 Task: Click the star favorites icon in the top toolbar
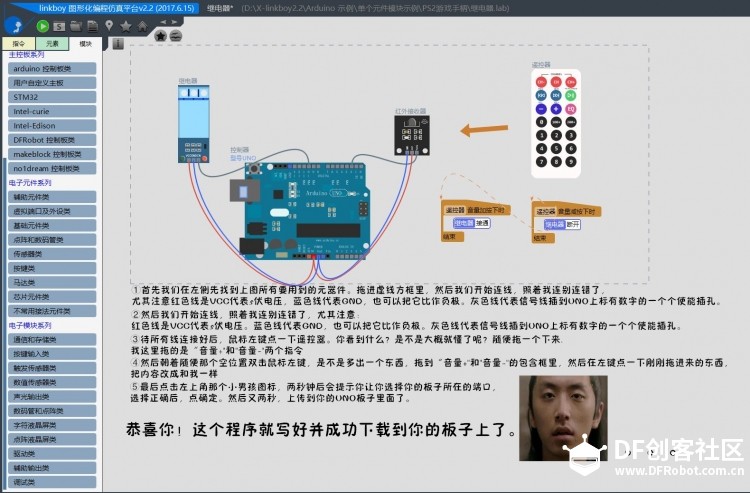(126, 26)
